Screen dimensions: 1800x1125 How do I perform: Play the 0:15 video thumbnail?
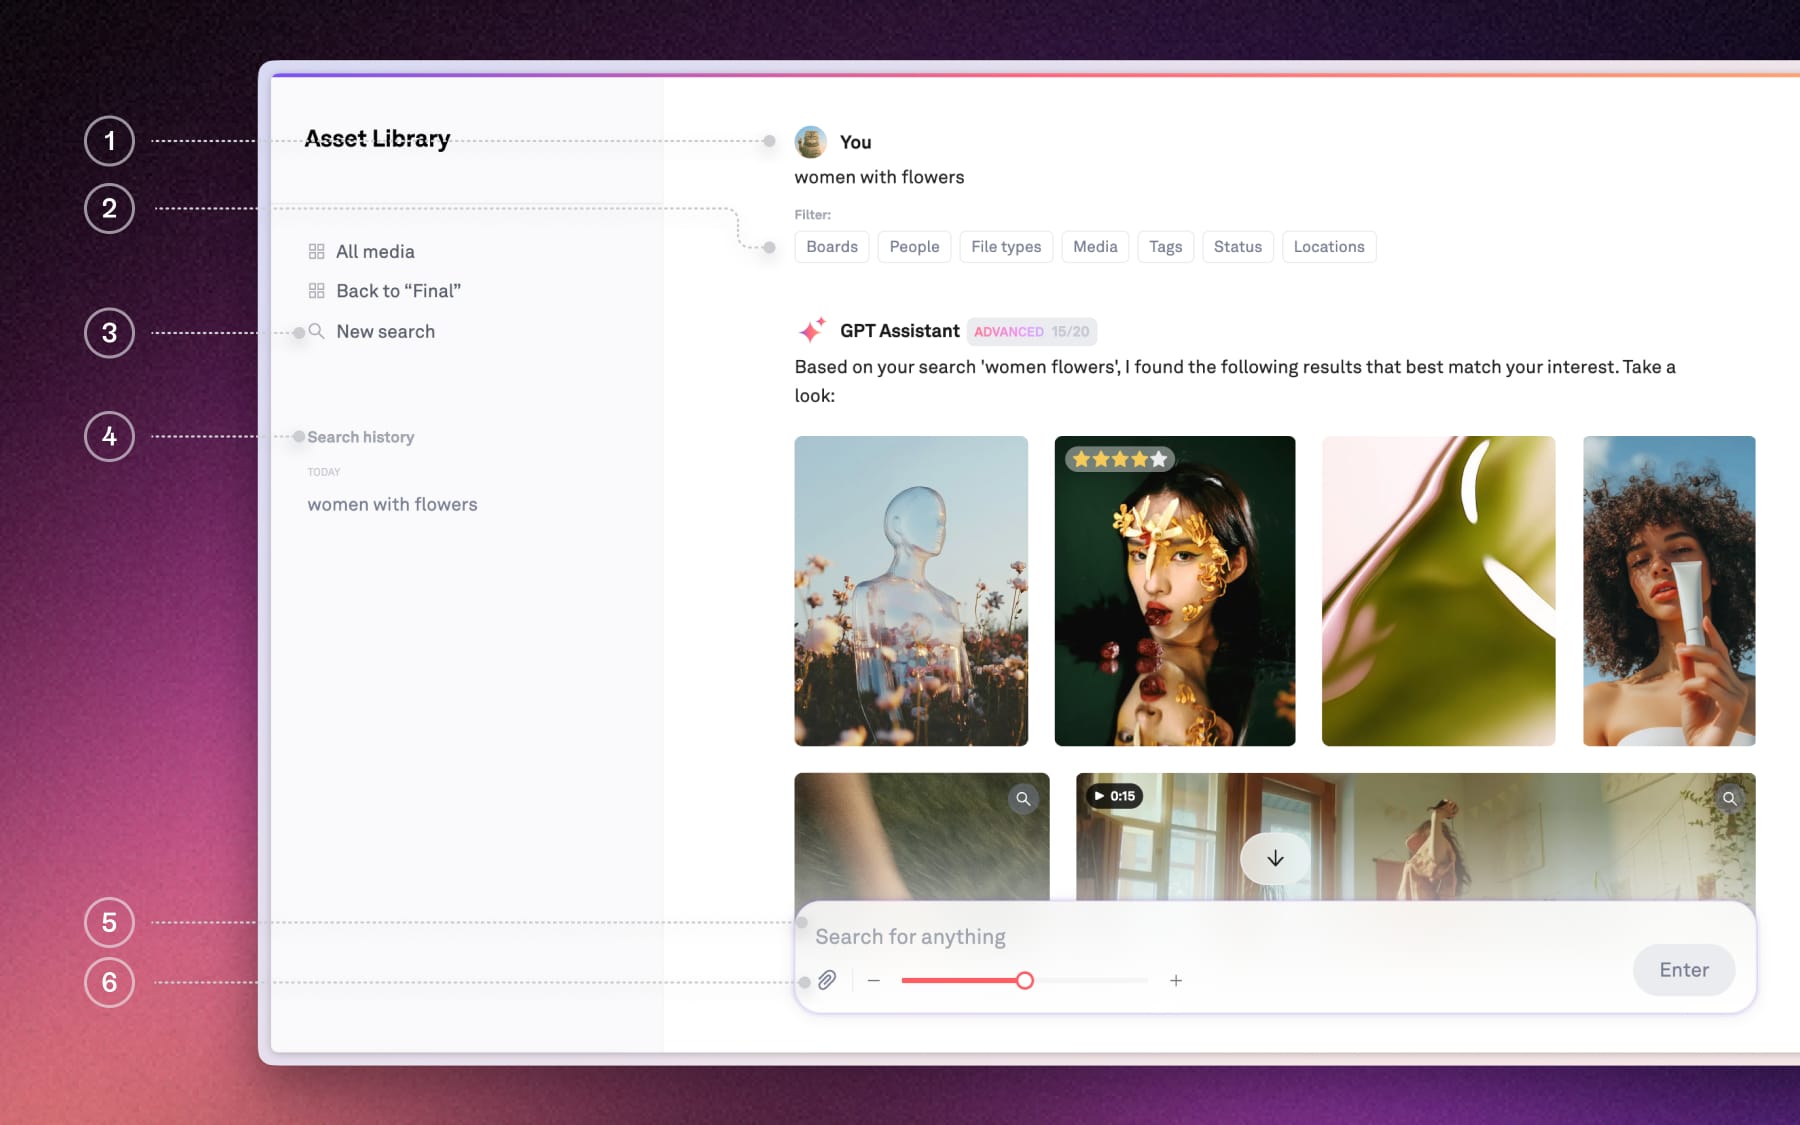(x=1113, y=796)
